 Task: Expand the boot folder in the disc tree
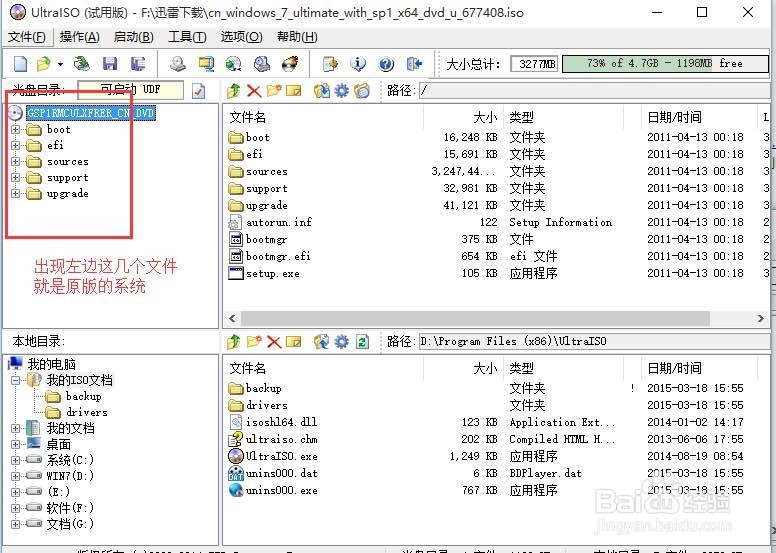click(15, 130)
